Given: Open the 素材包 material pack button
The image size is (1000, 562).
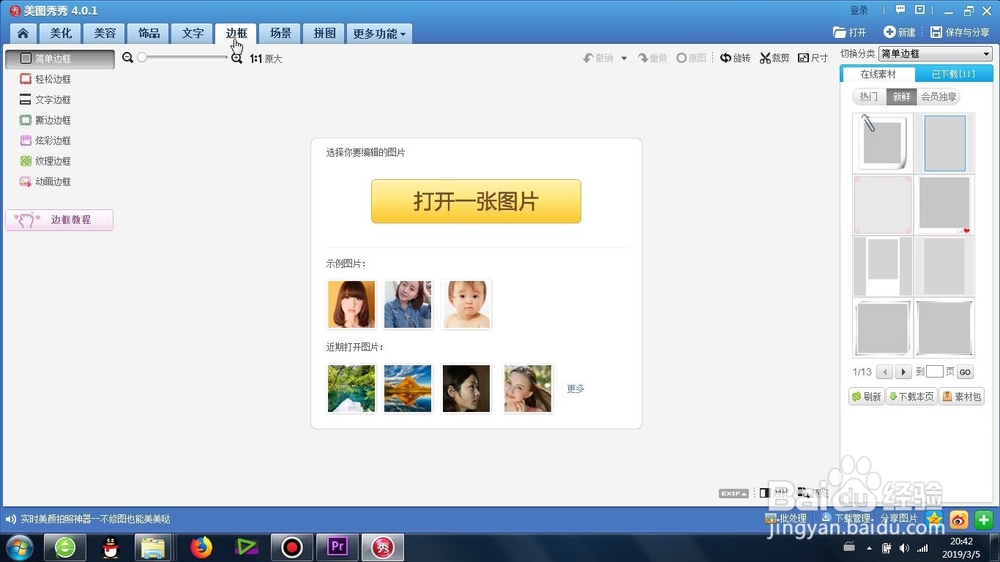Looking at the screenshot, I should (962, 397).
